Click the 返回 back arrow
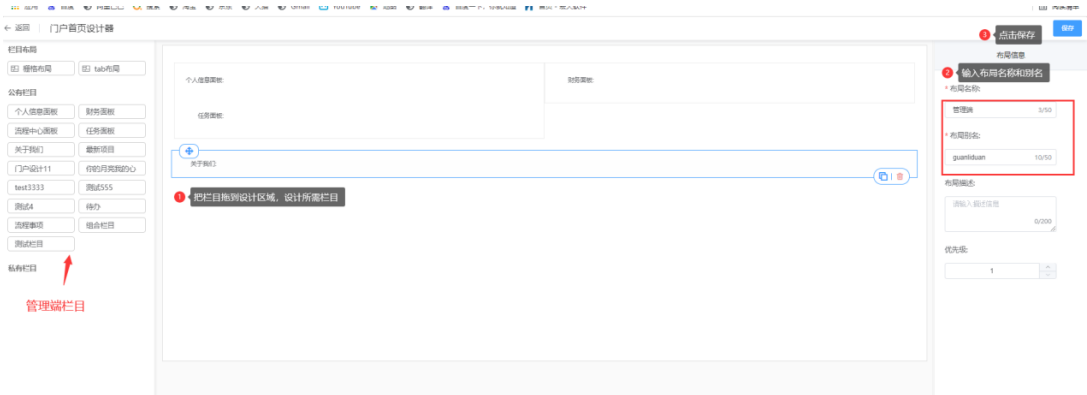Image resolution: width=1087 pixels, height=395 pixels. pyautogui.click(x=17, y=28)
